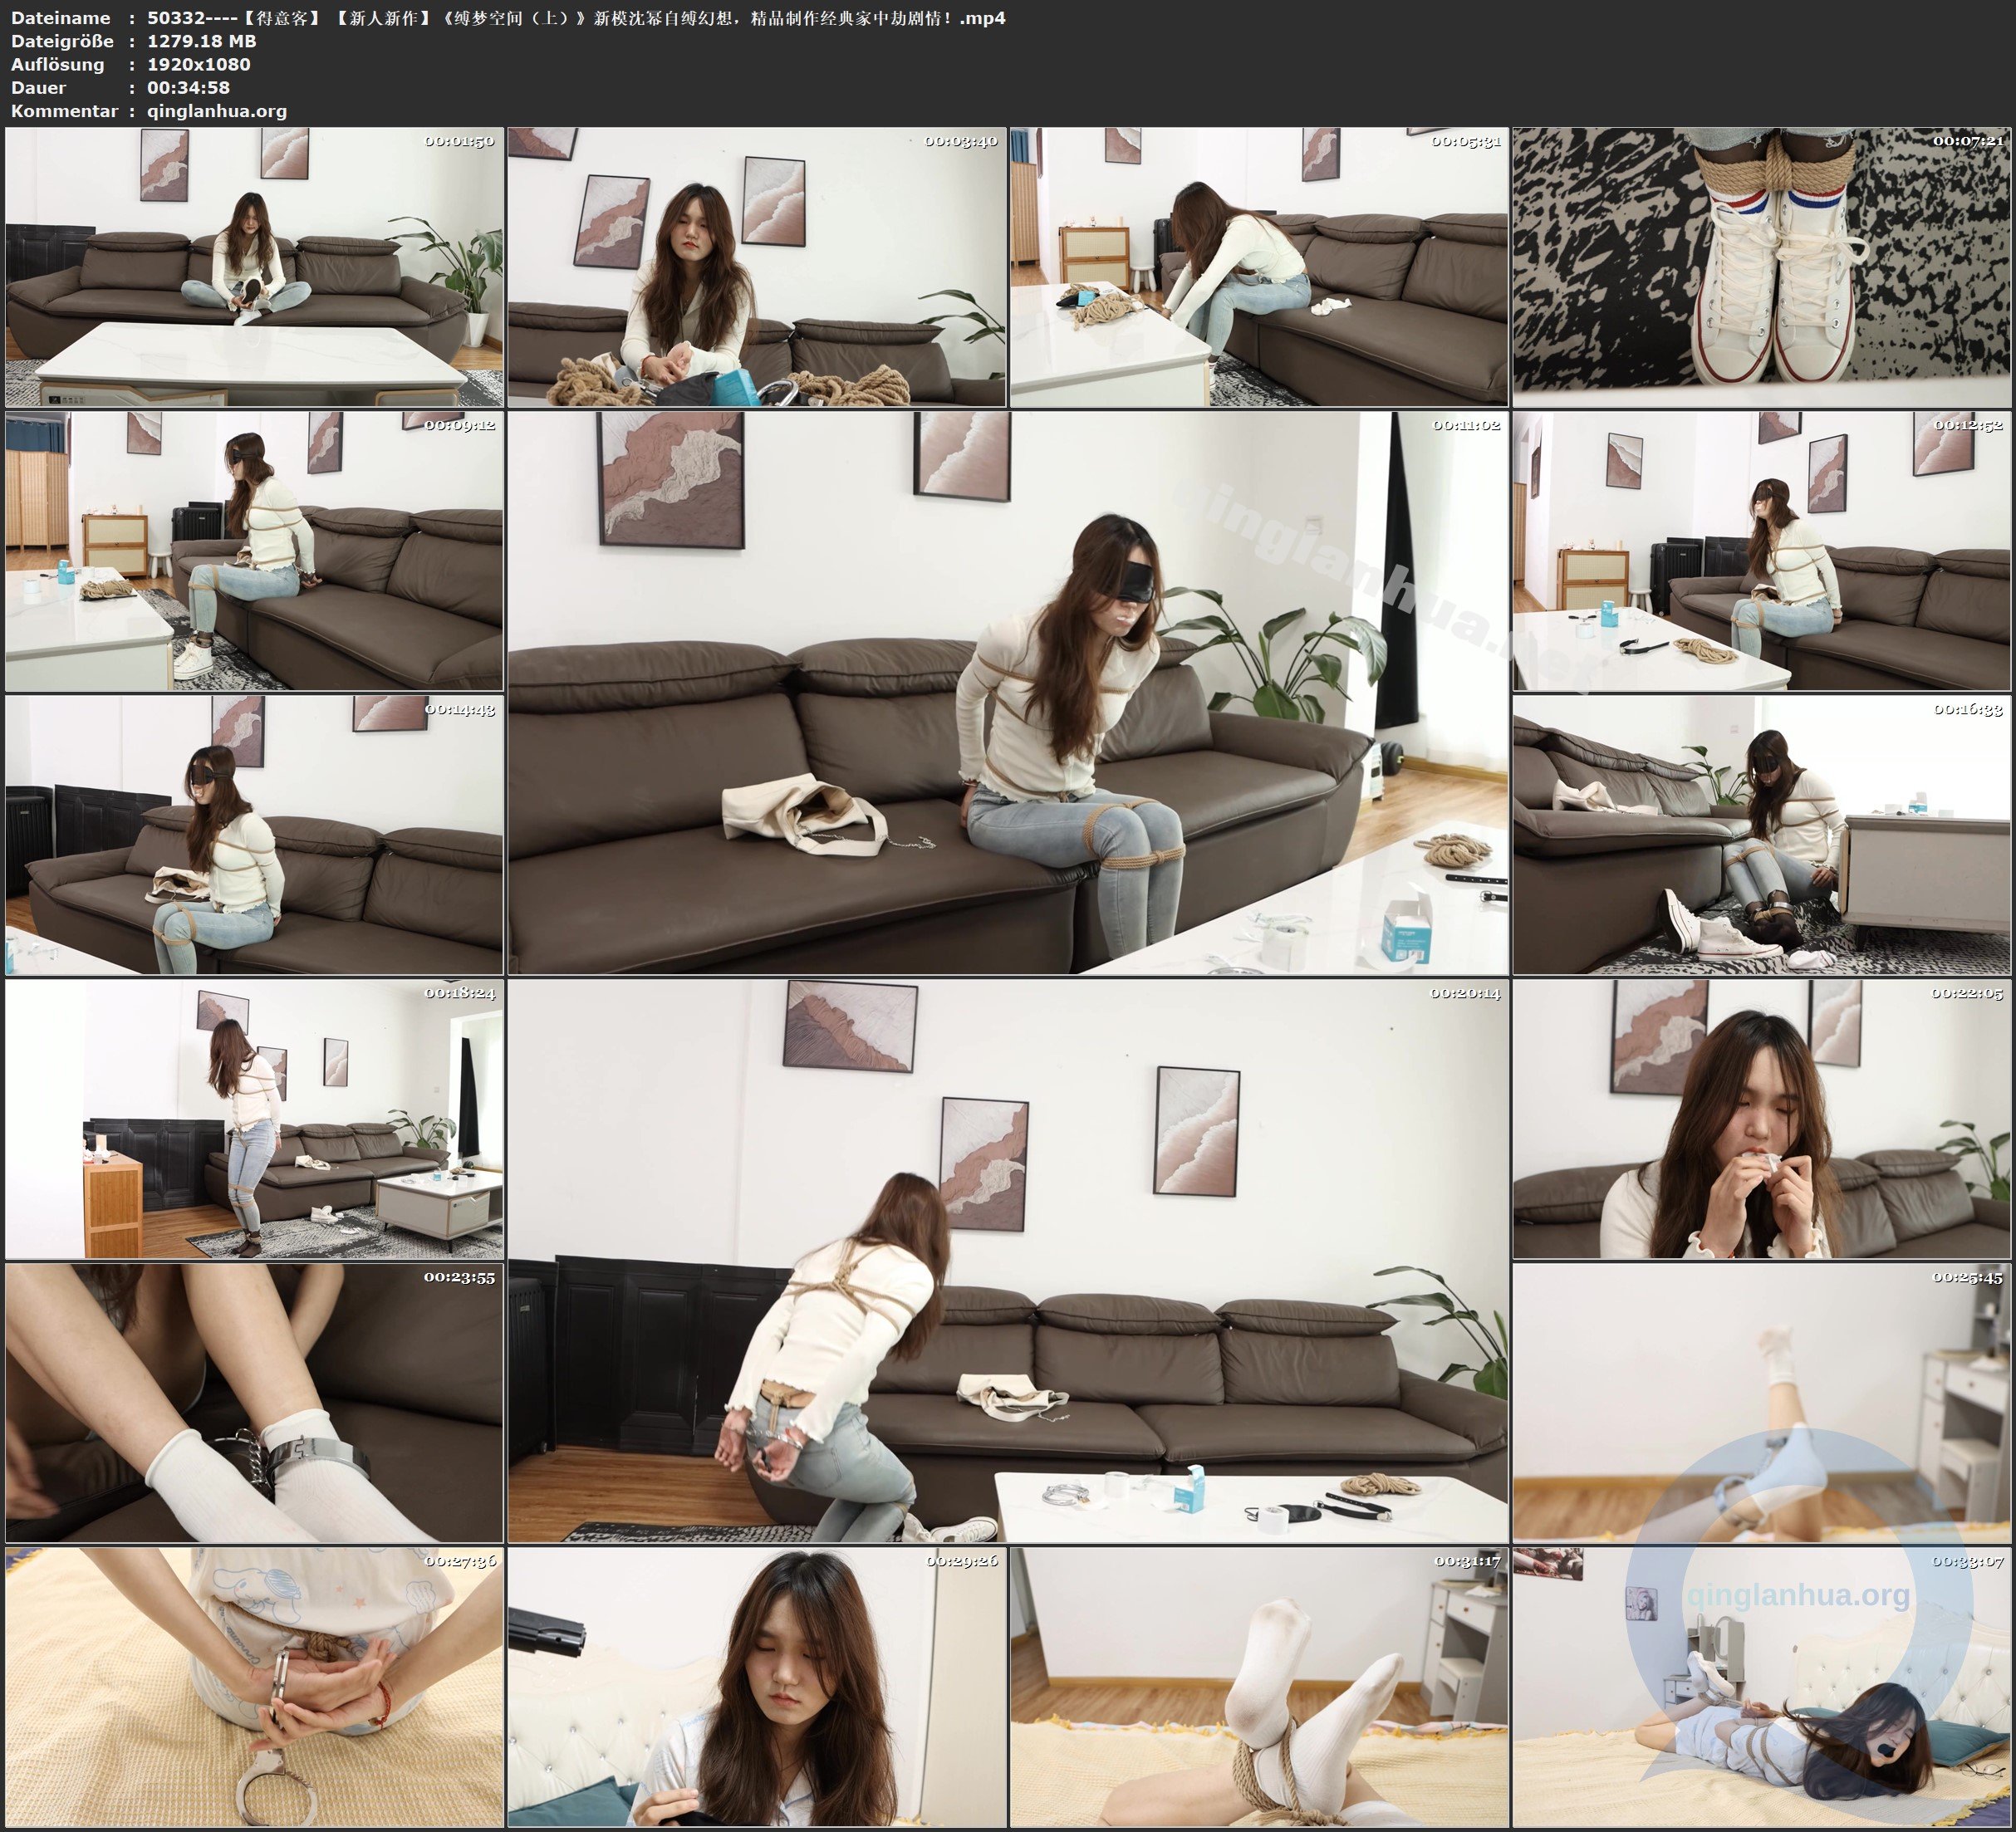Select the close-up frame at 00:22:05
This screenshot has height=1832, width=2016.
point(1761,1118)
